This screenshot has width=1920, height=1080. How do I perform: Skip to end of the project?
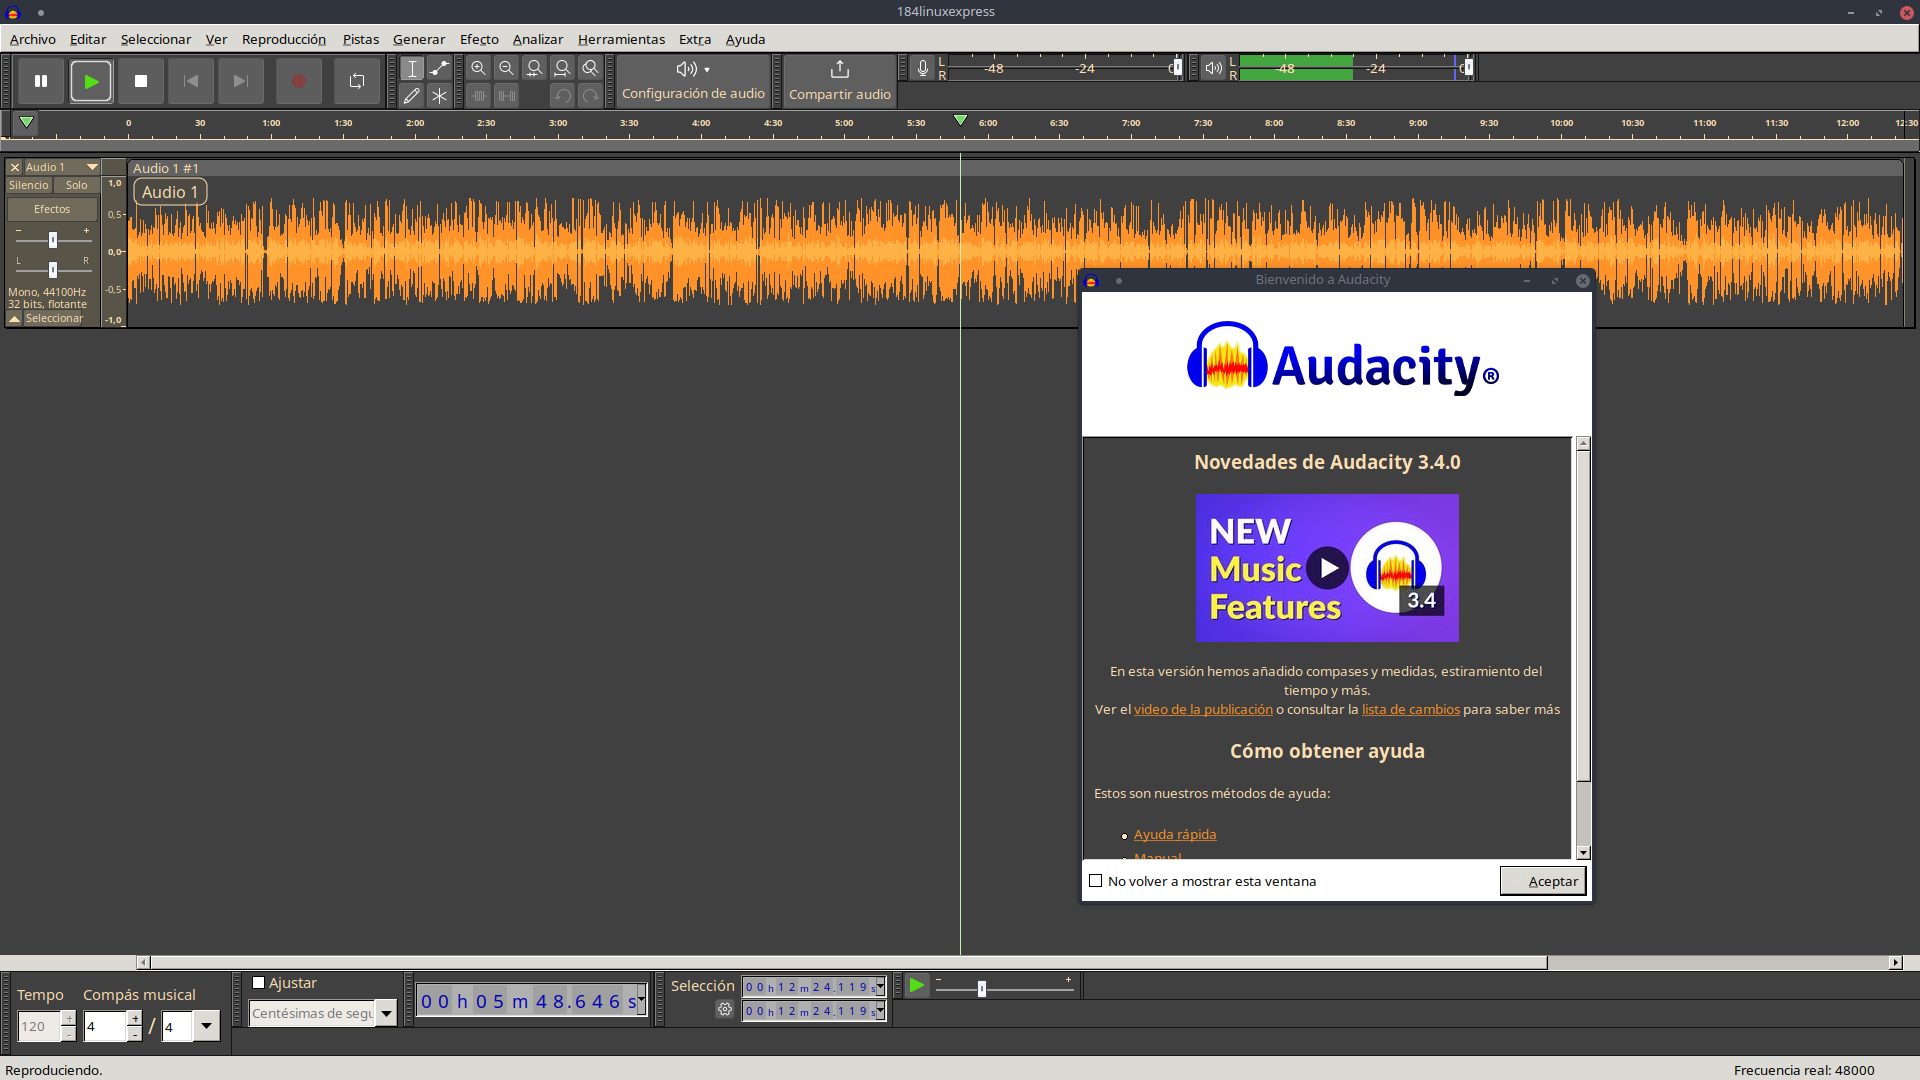241,81
